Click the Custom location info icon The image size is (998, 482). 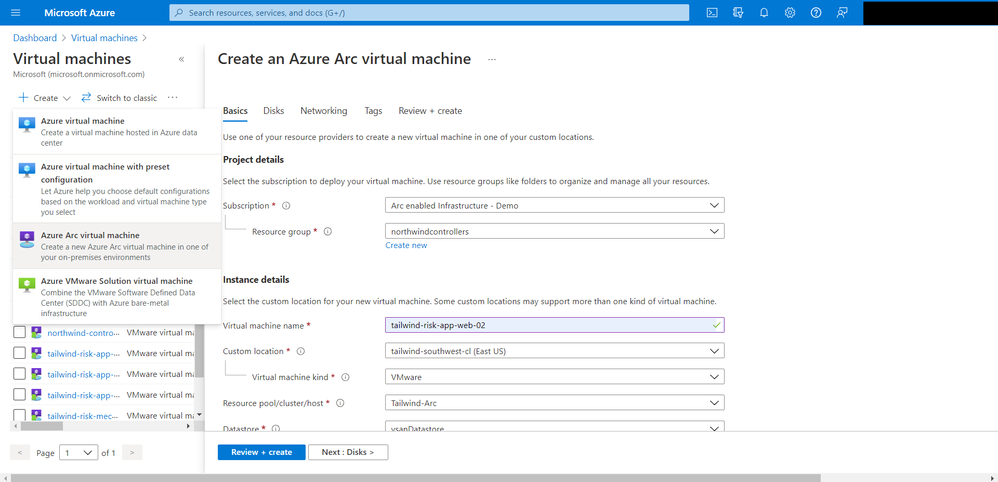(x=301, y=351)
